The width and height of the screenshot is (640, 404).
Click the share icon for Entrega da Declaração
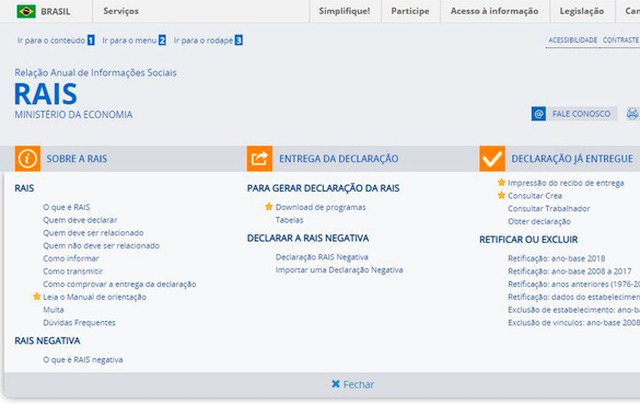[x=259, y=159]
